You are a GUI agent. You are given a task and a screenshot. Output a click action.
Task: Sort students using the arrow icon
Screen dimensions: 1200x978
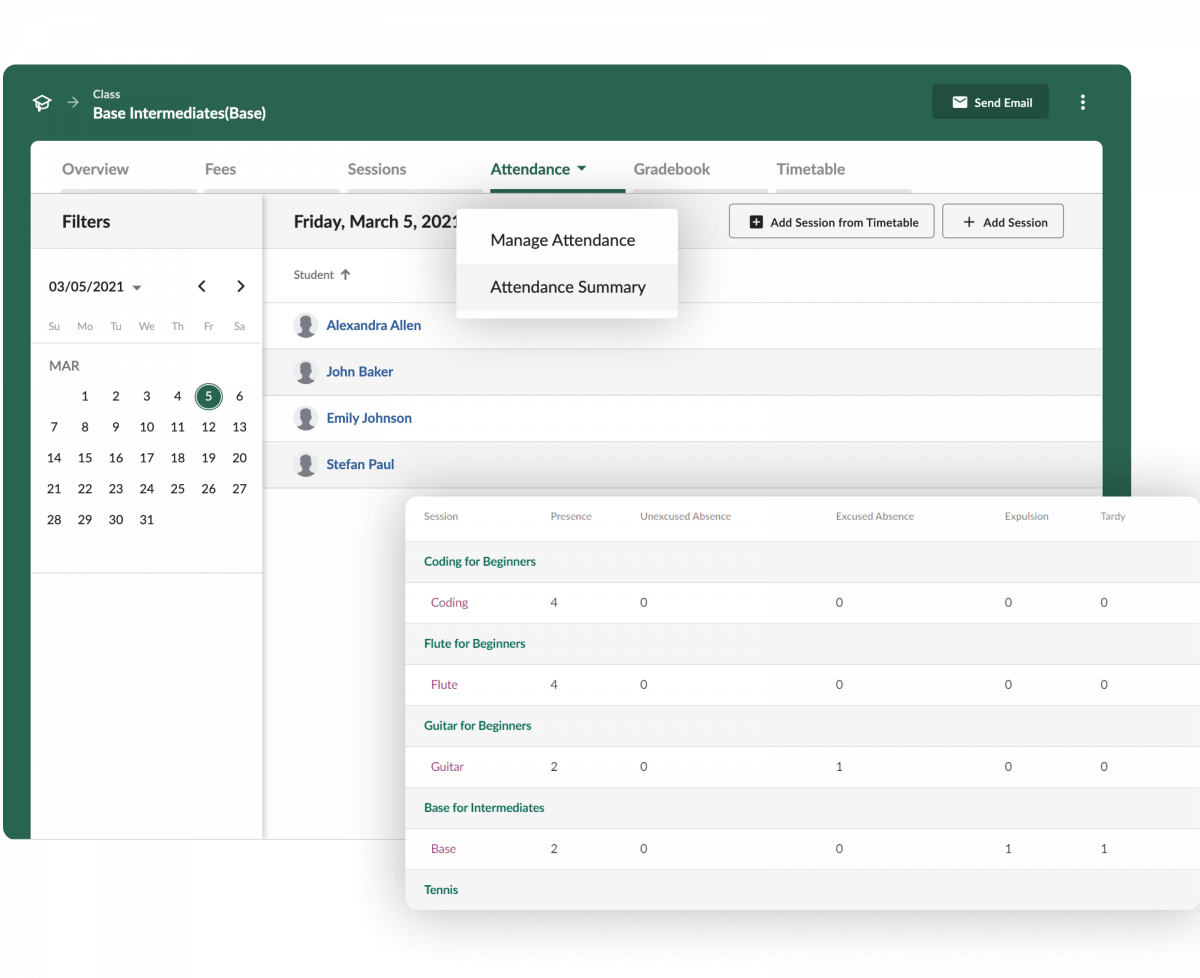point(346,275)
